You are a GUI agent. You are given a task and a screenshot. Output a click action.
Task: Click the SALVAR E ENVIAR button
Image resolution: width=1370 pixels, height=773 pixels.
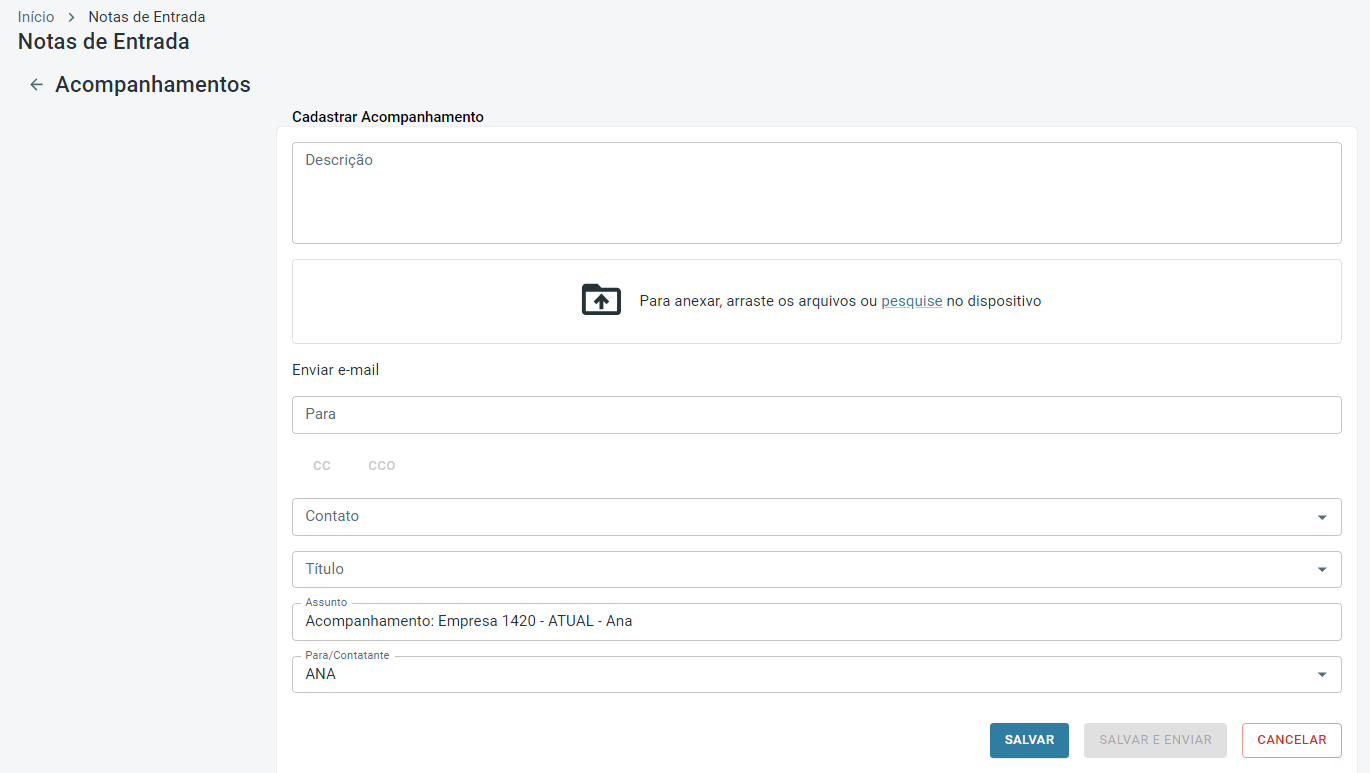(x=1155, y=740)
